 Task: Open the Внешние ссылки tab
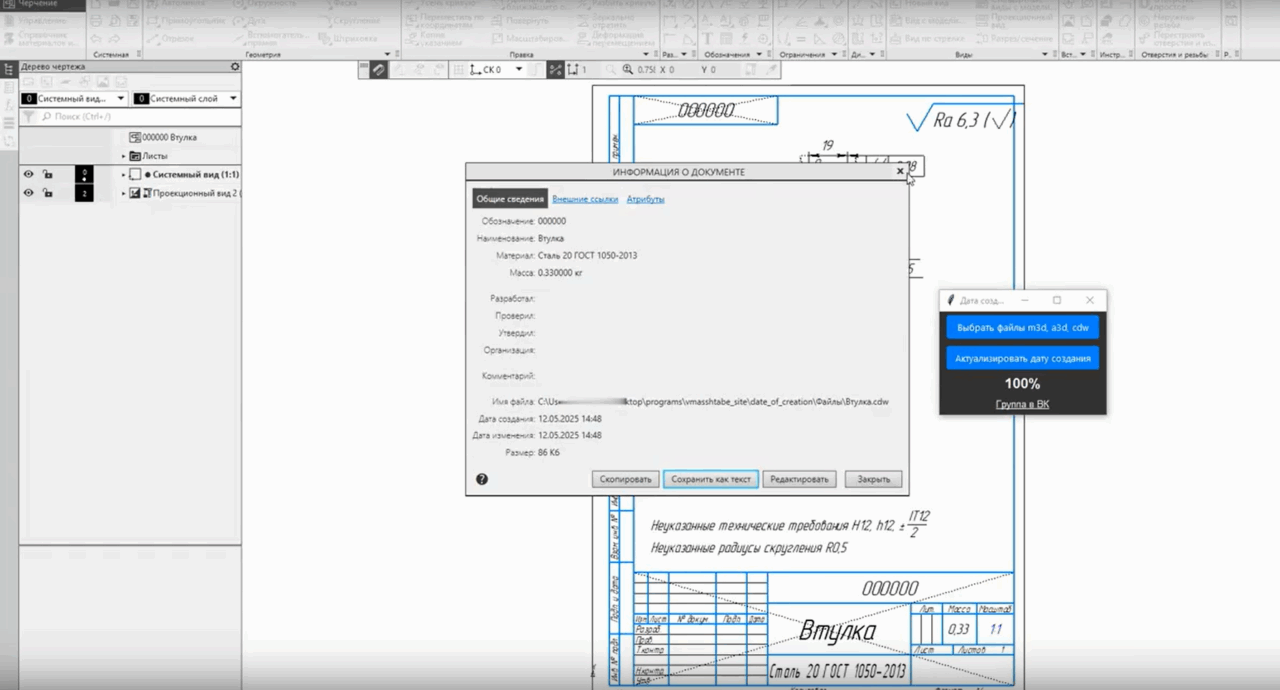click(x=585, y=199)
